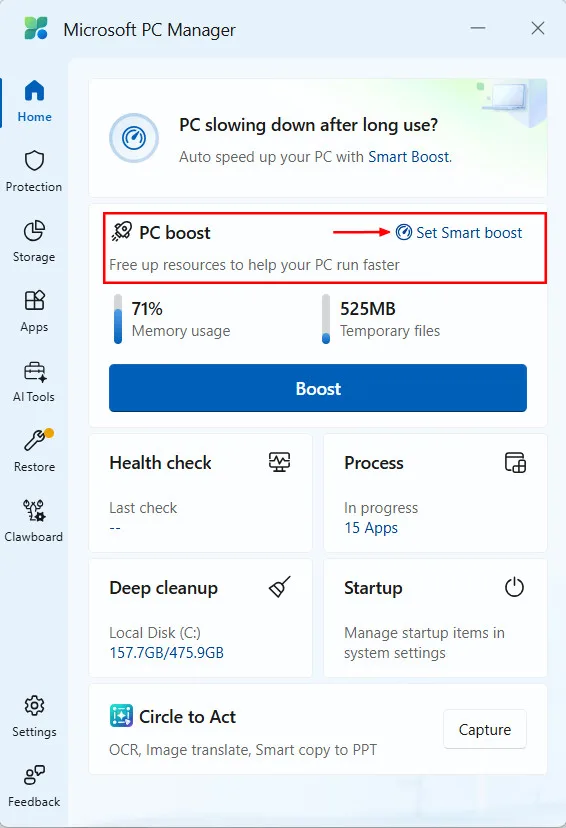The image size is (566, 828).
Task: Click the blue Boost button
Action: tap(318, 388)
